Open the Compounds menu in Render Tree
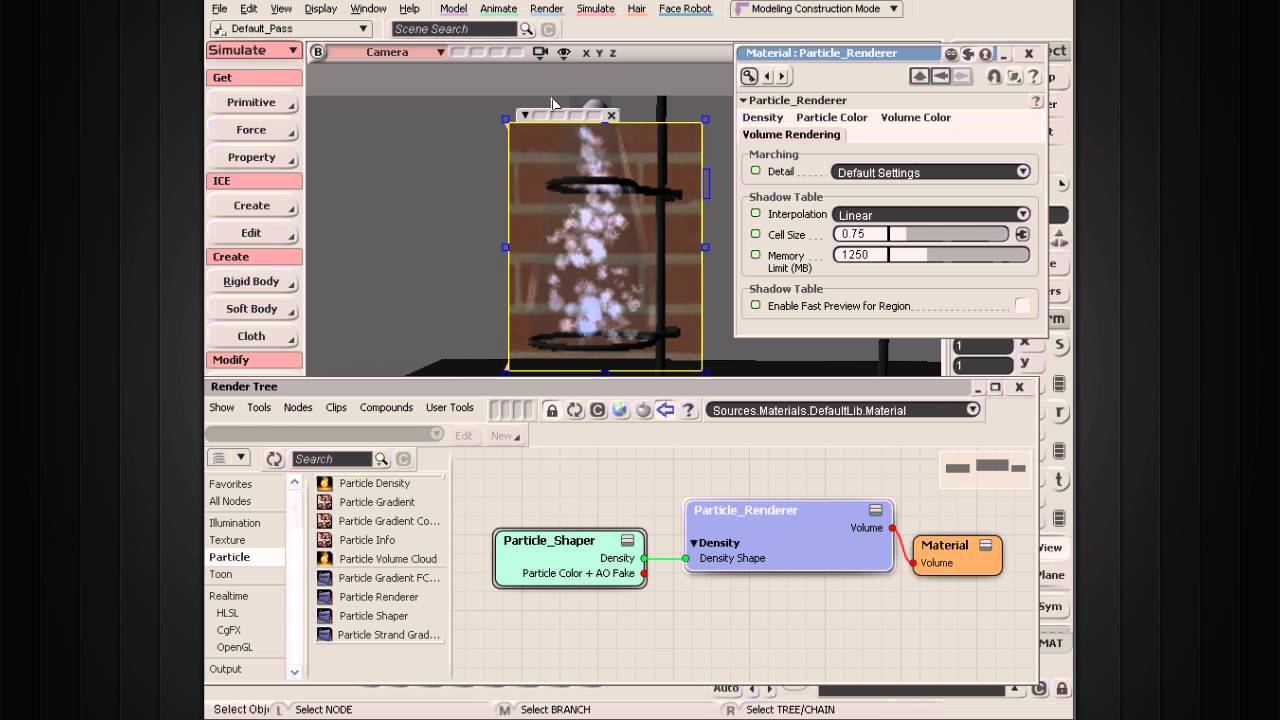Screen dimensions: 1280x720 [x=386, y=408]
